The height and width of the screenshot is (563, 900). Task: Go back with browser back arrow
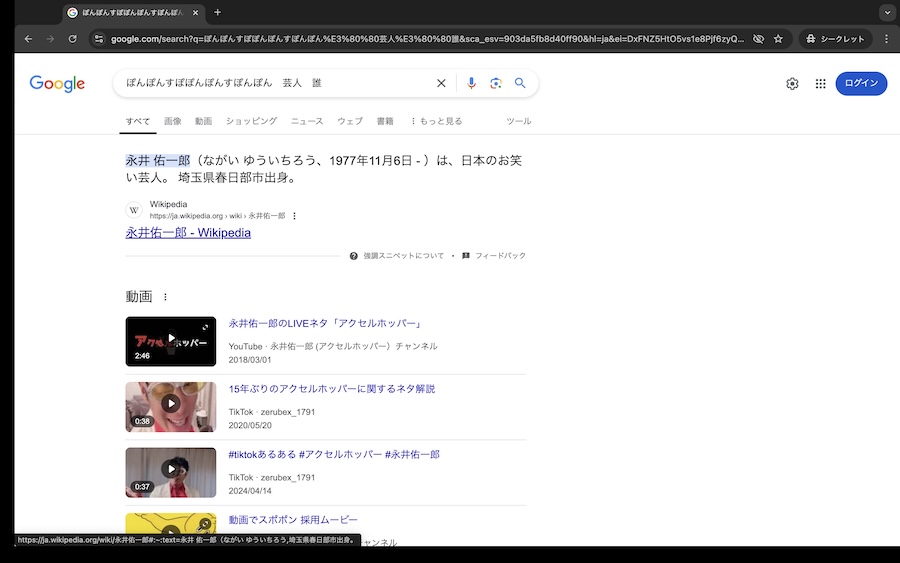[x=28, y=39]
